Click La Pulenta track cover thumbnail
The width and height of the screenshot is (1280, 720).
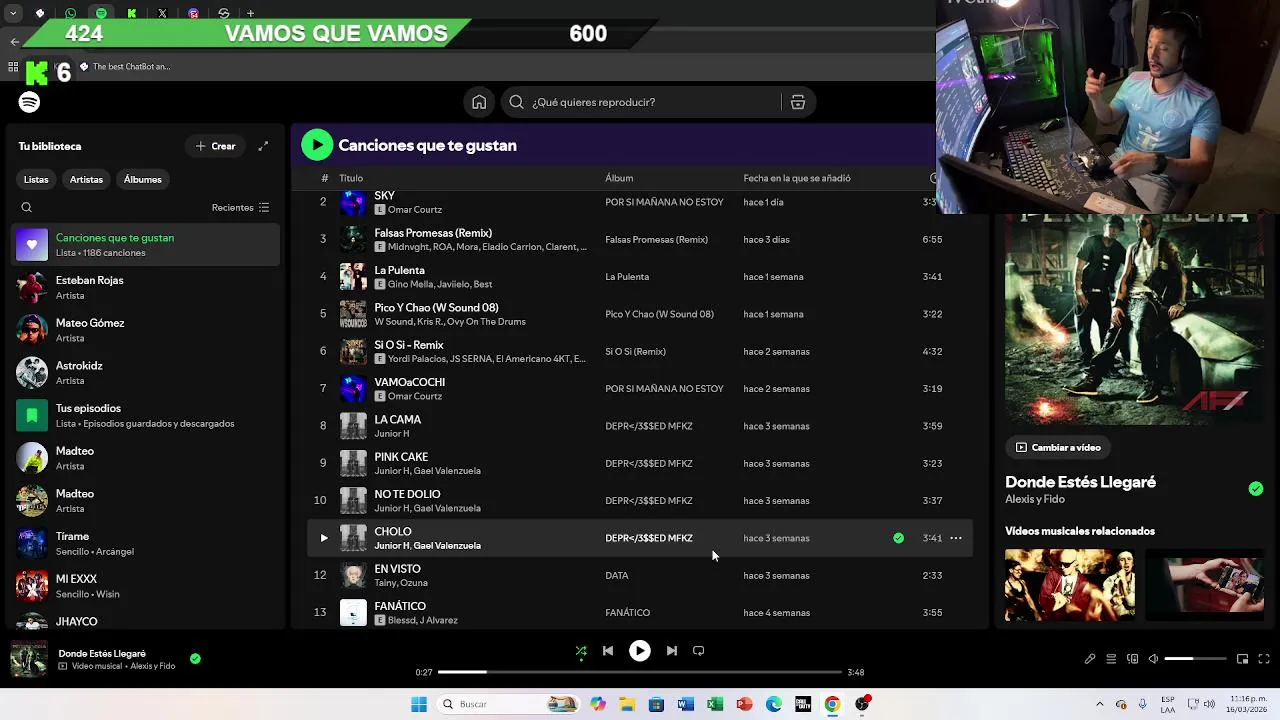[x=353, y=277]
